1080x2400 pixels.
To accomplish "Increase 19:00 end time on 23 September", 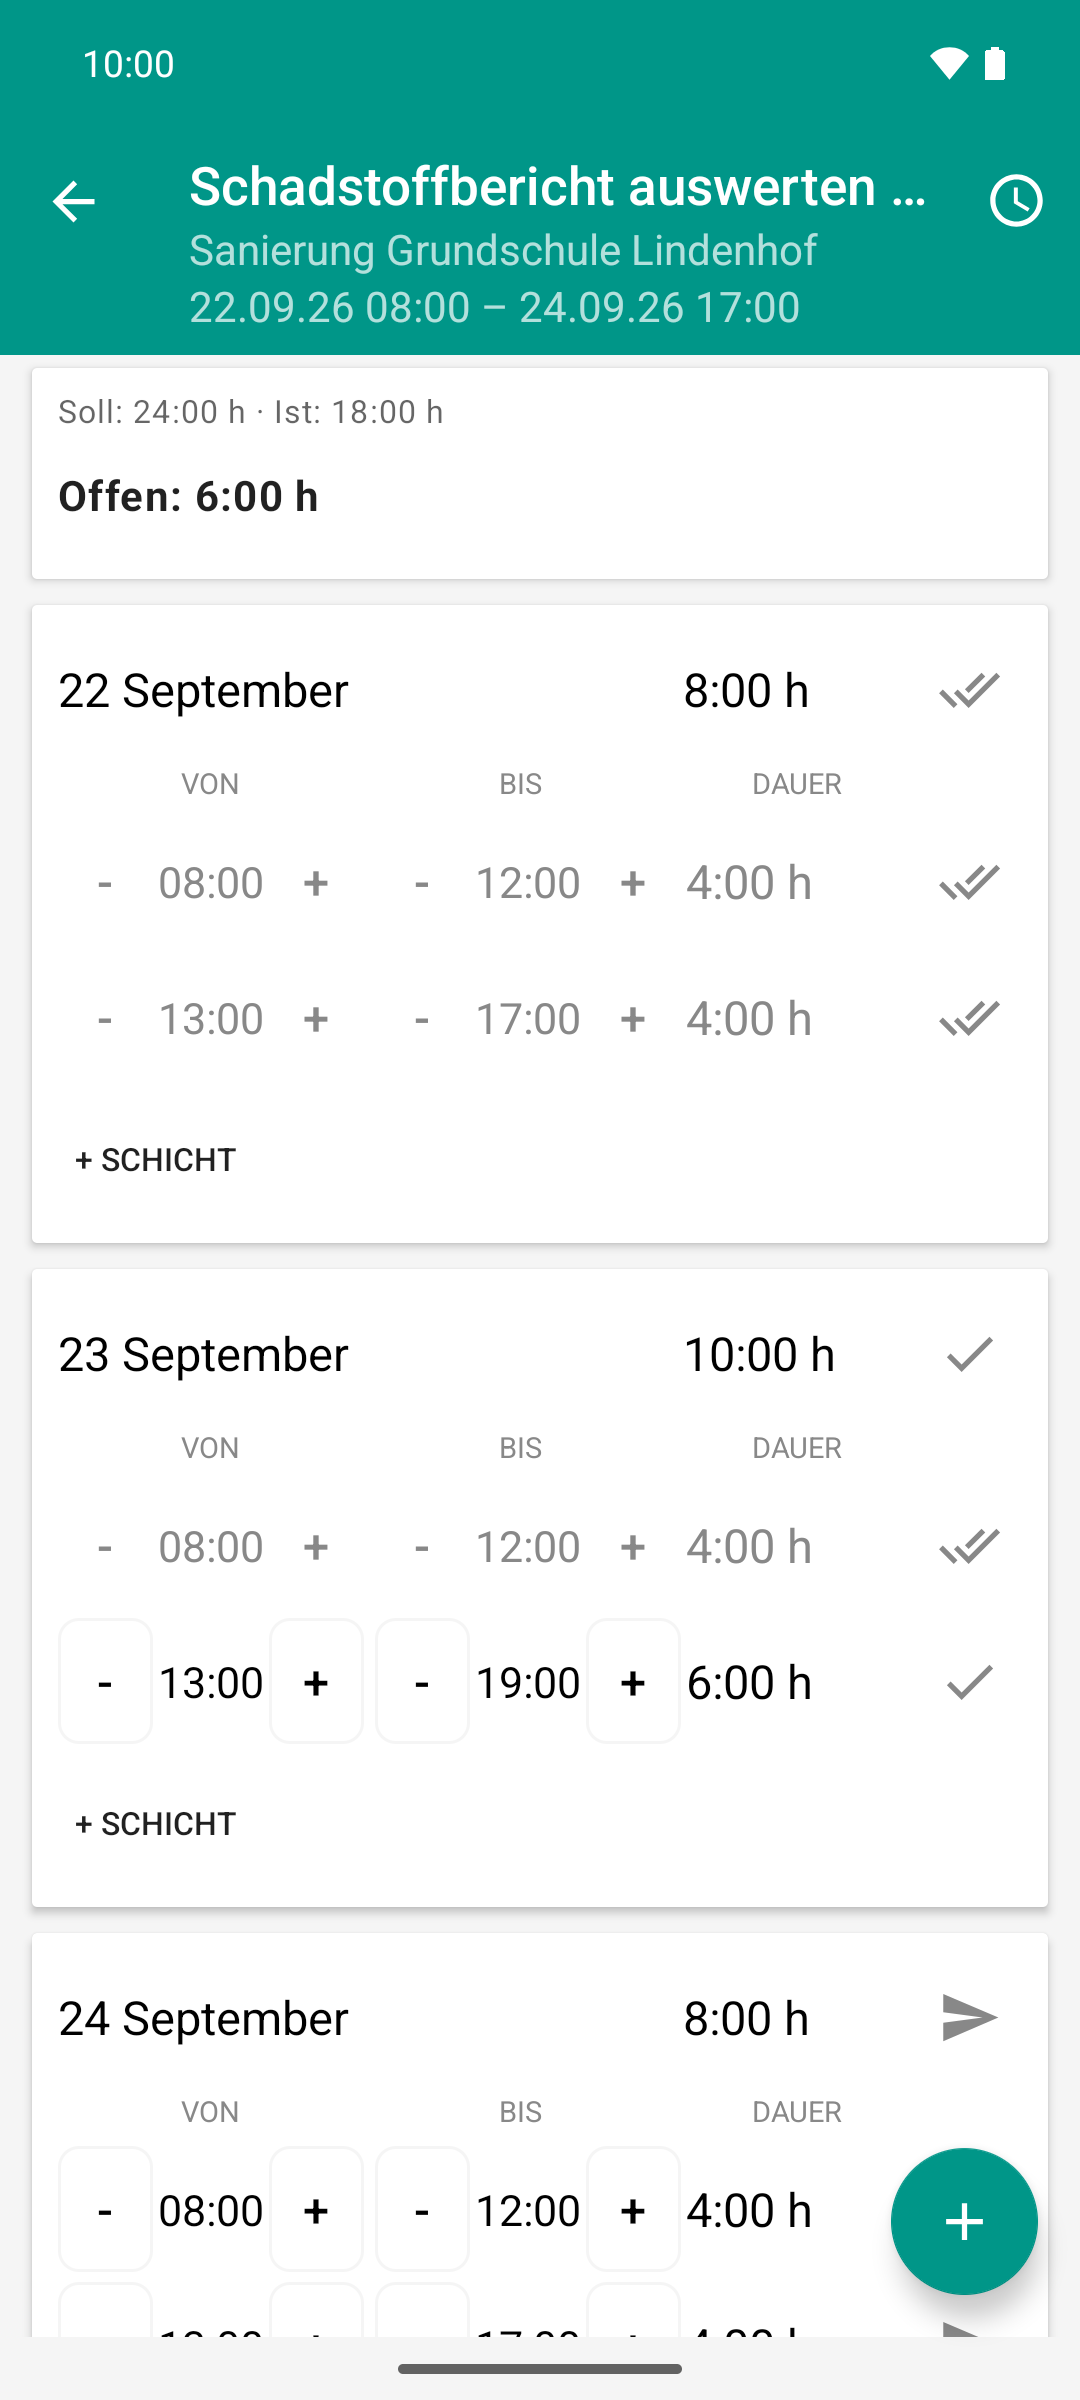I will (633, 1682).
